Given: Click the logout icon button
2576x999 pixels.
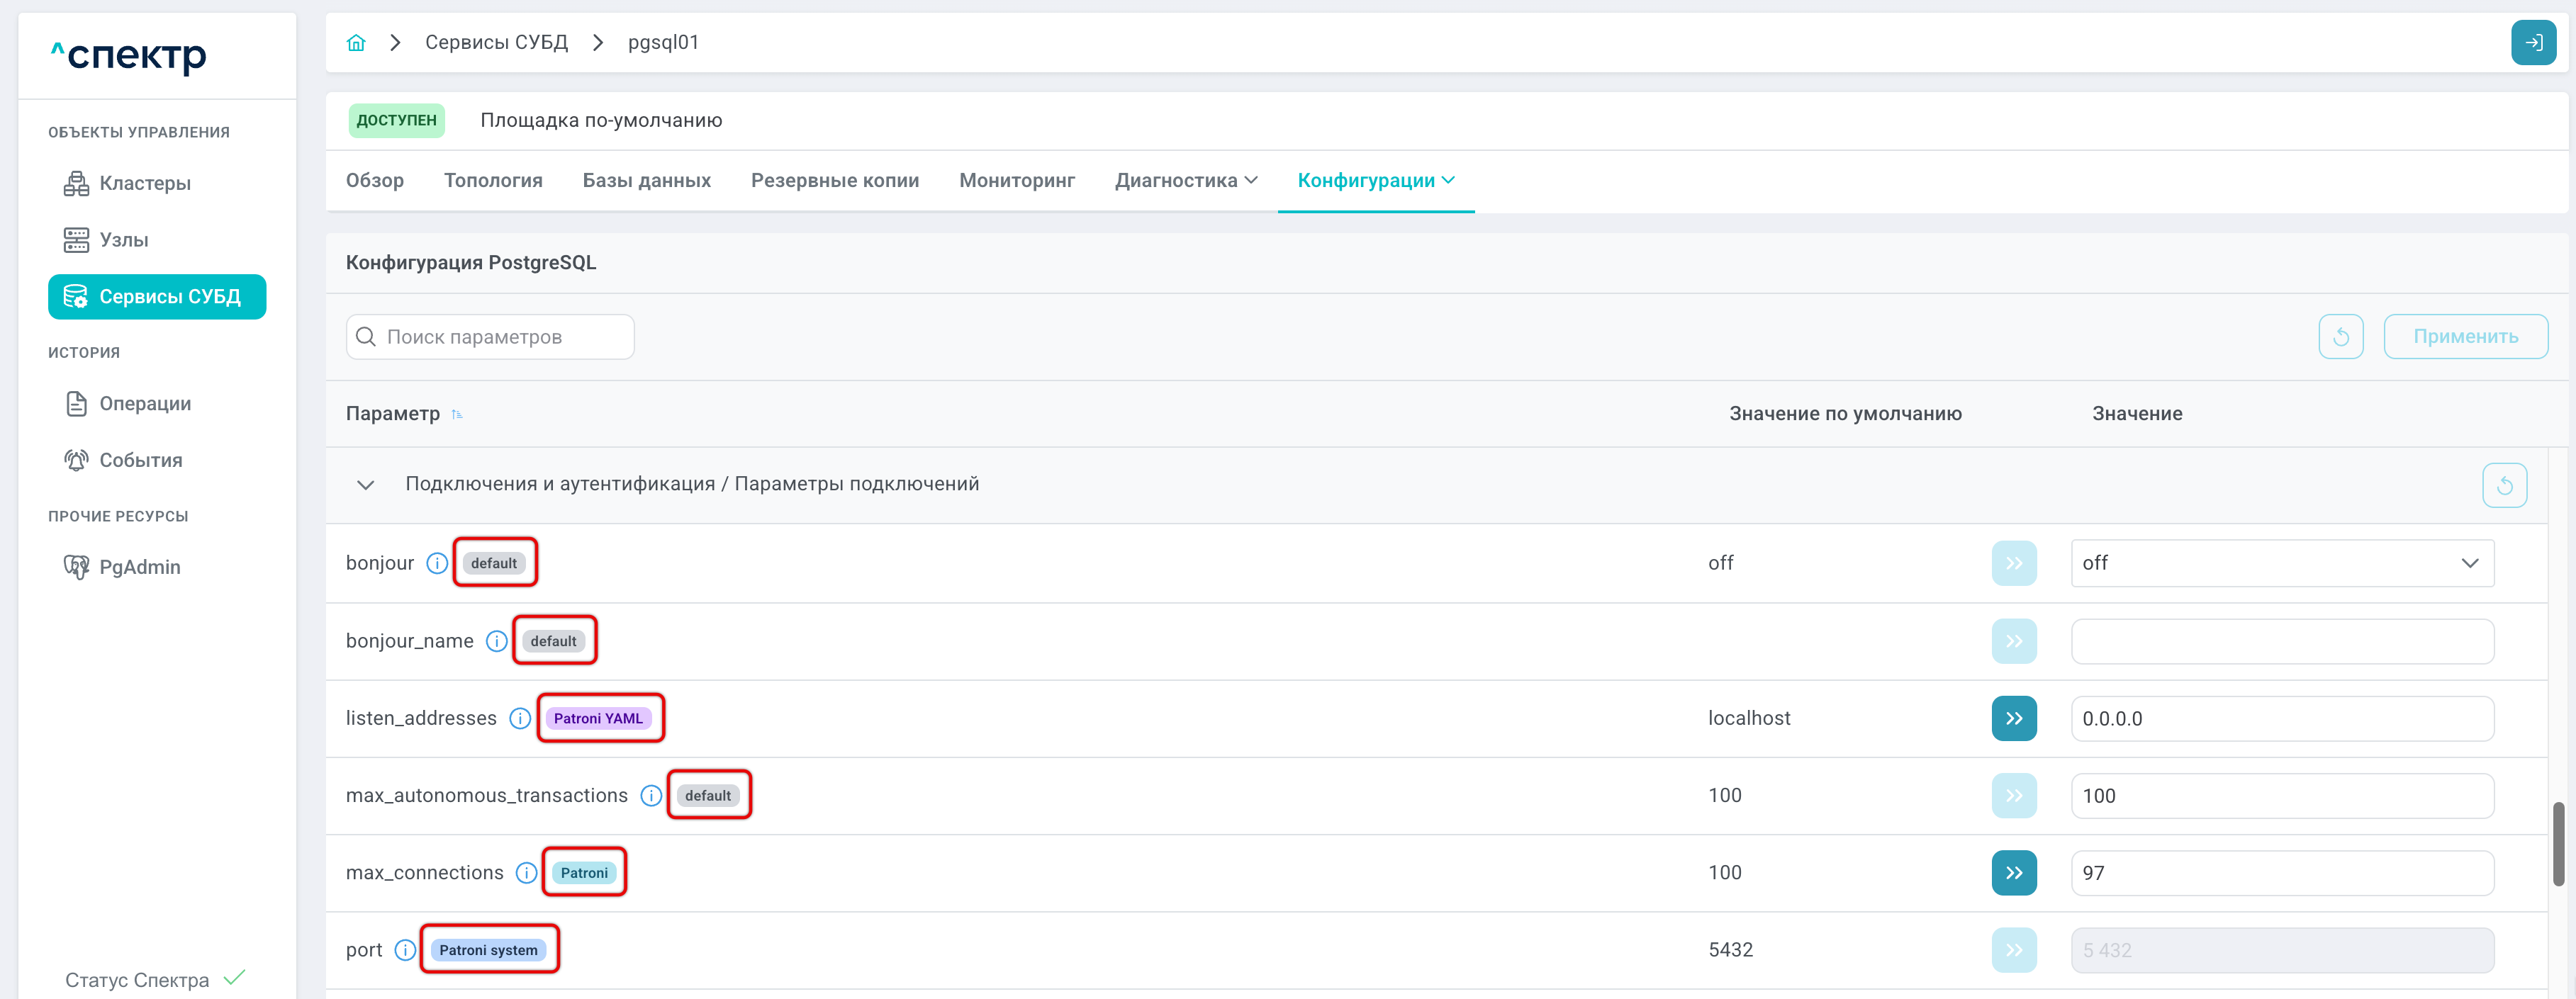Looking at the screenshot, I should pyautogui.click(x=2533, y=43).
